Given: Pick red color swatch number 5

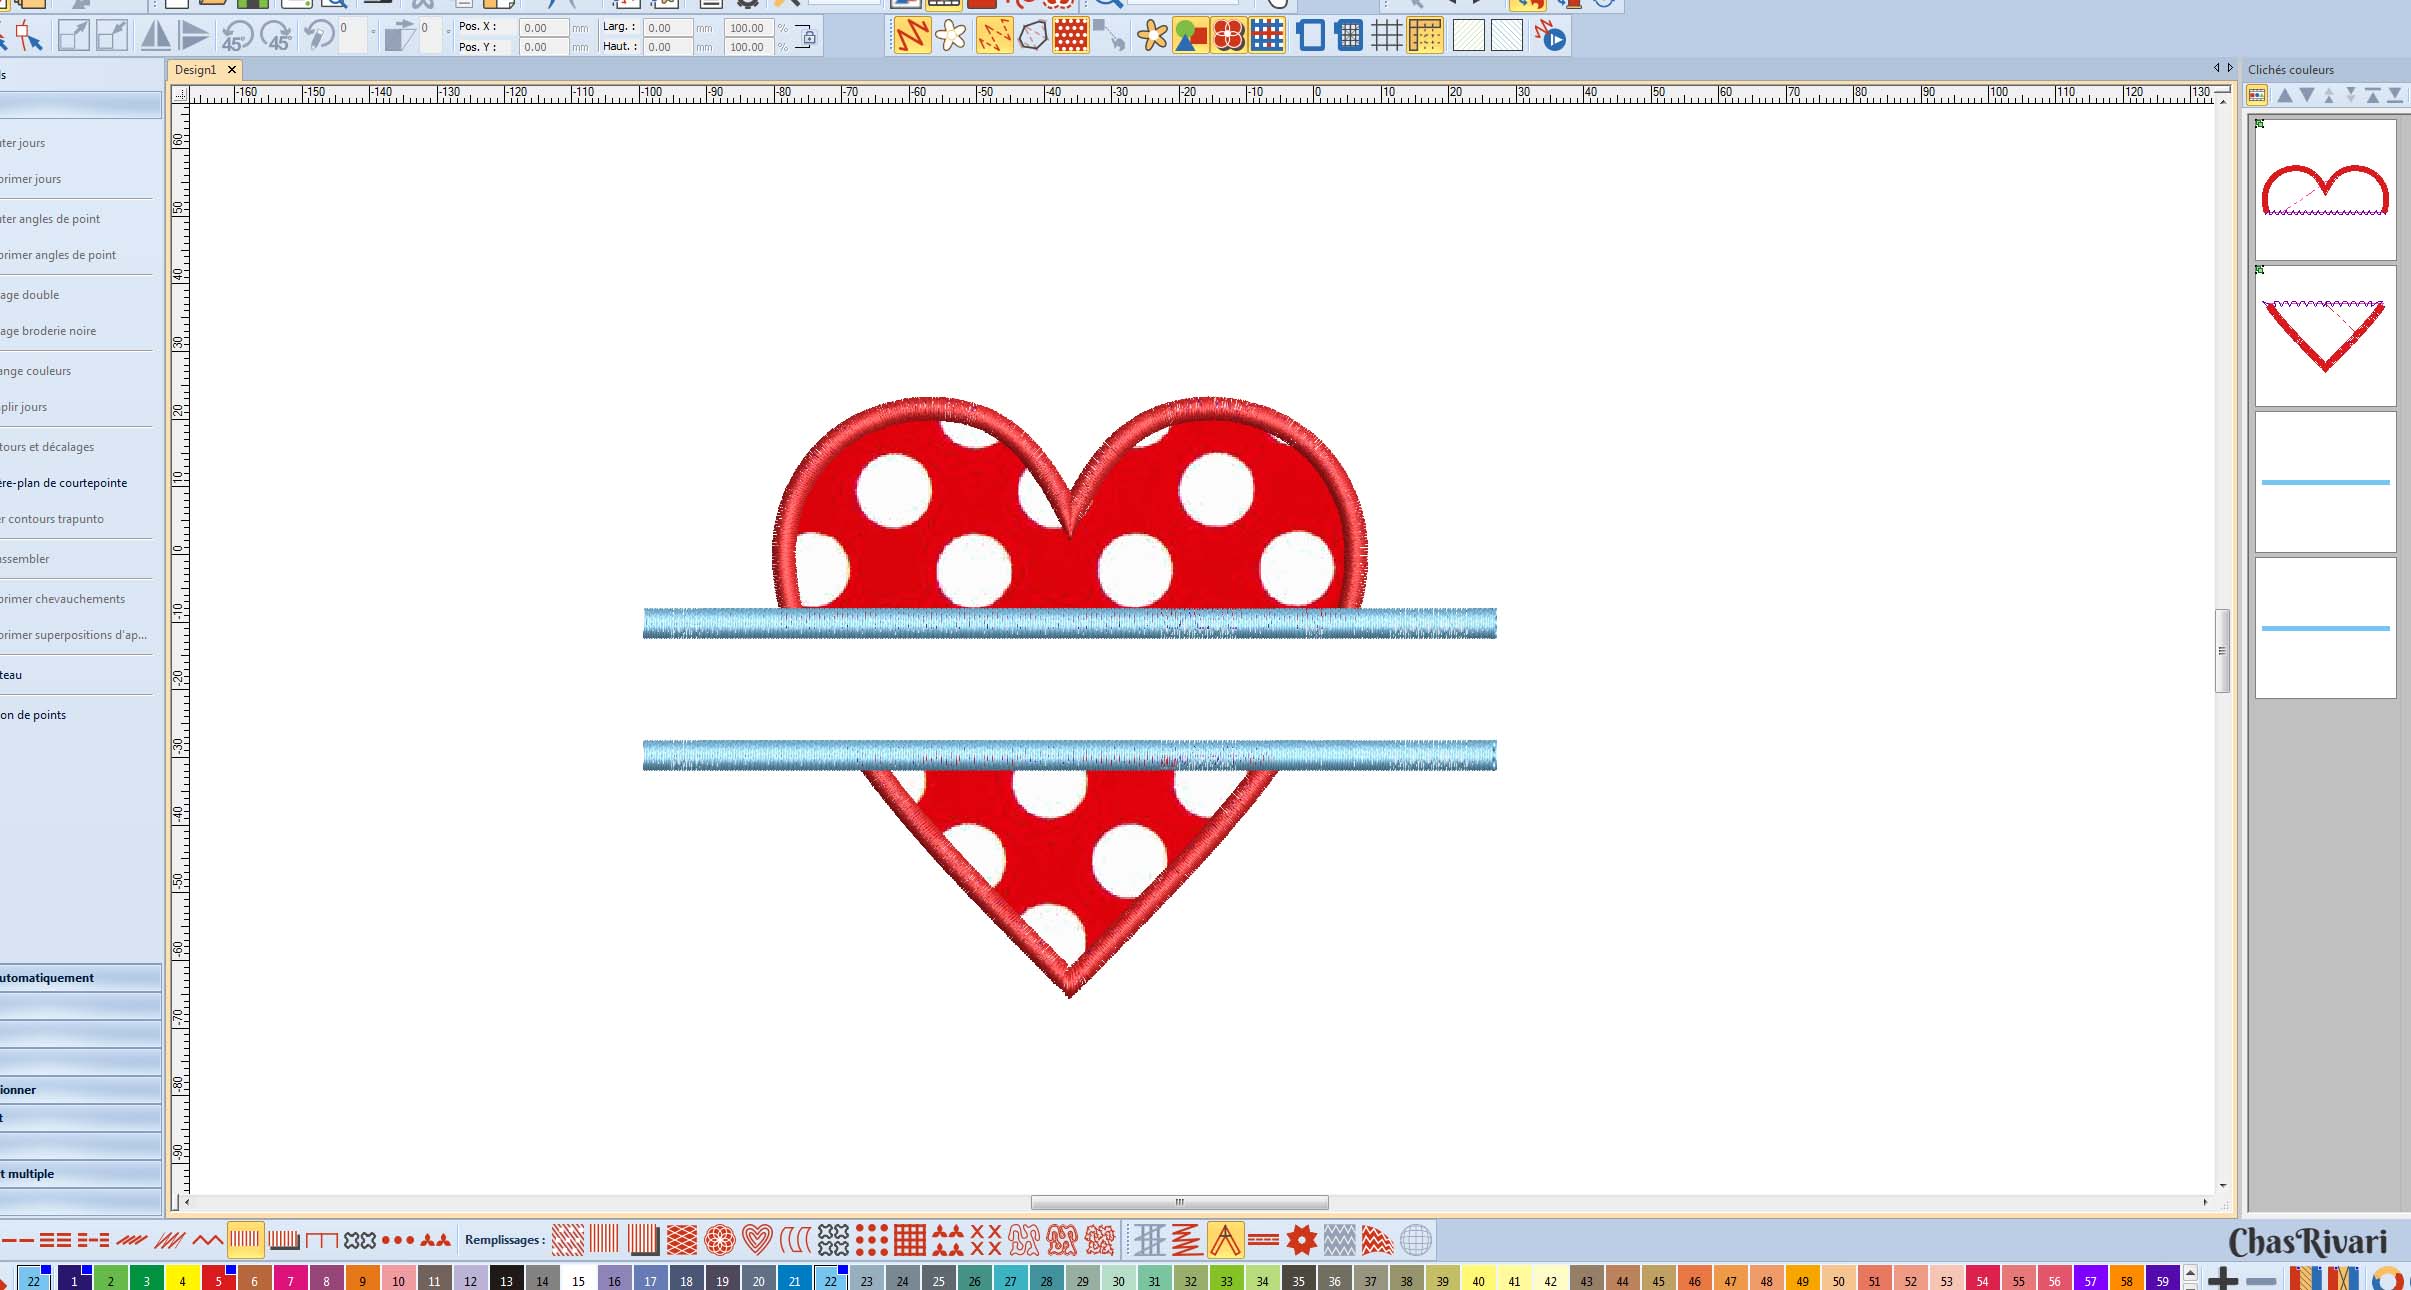Looking at the screenshot, I should [x=218, y=1279].
